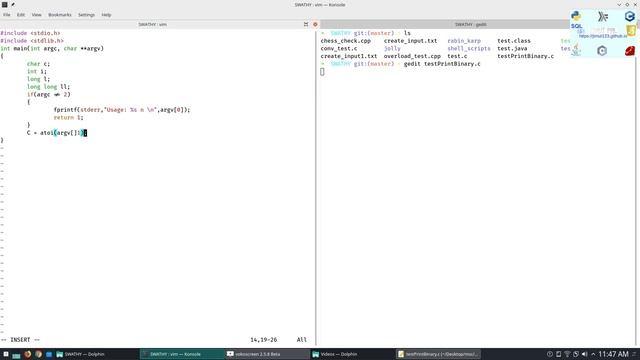Open the Bookmarks menu
Image resolution: width=640 pixels, height=360 pixels.
coord(60,15)
